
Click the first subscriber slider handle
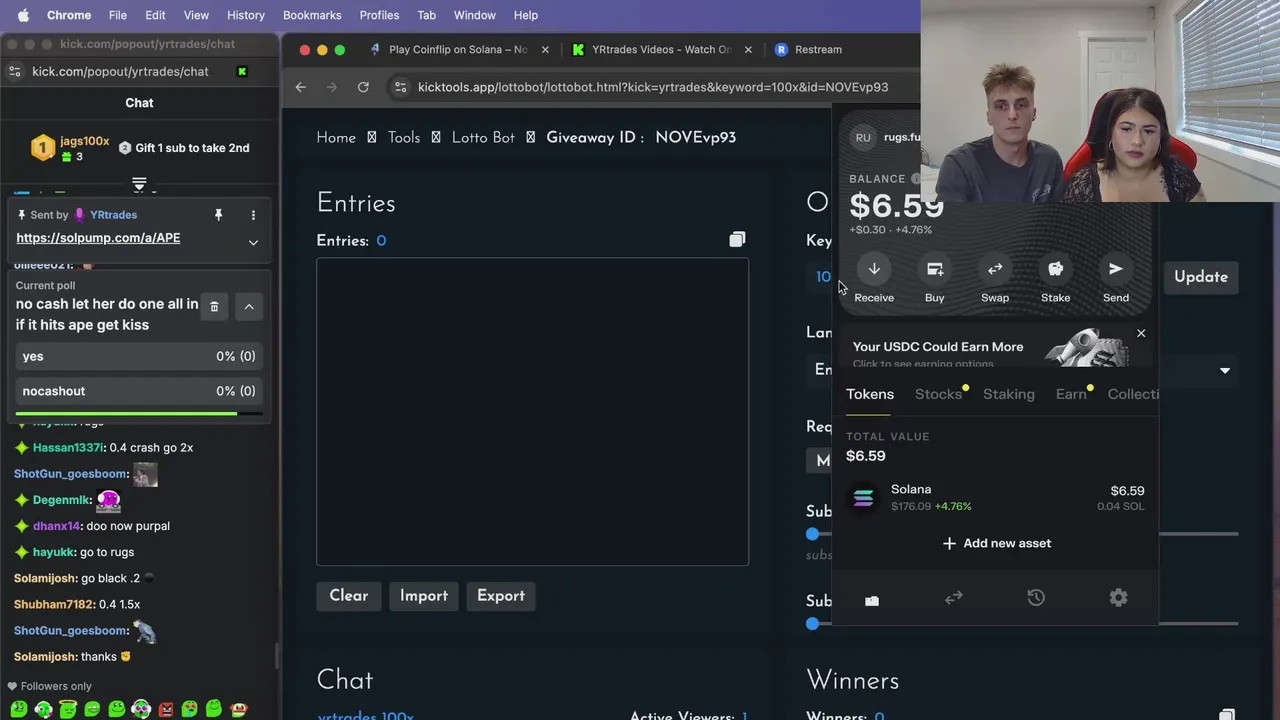(x=813, y=534)
